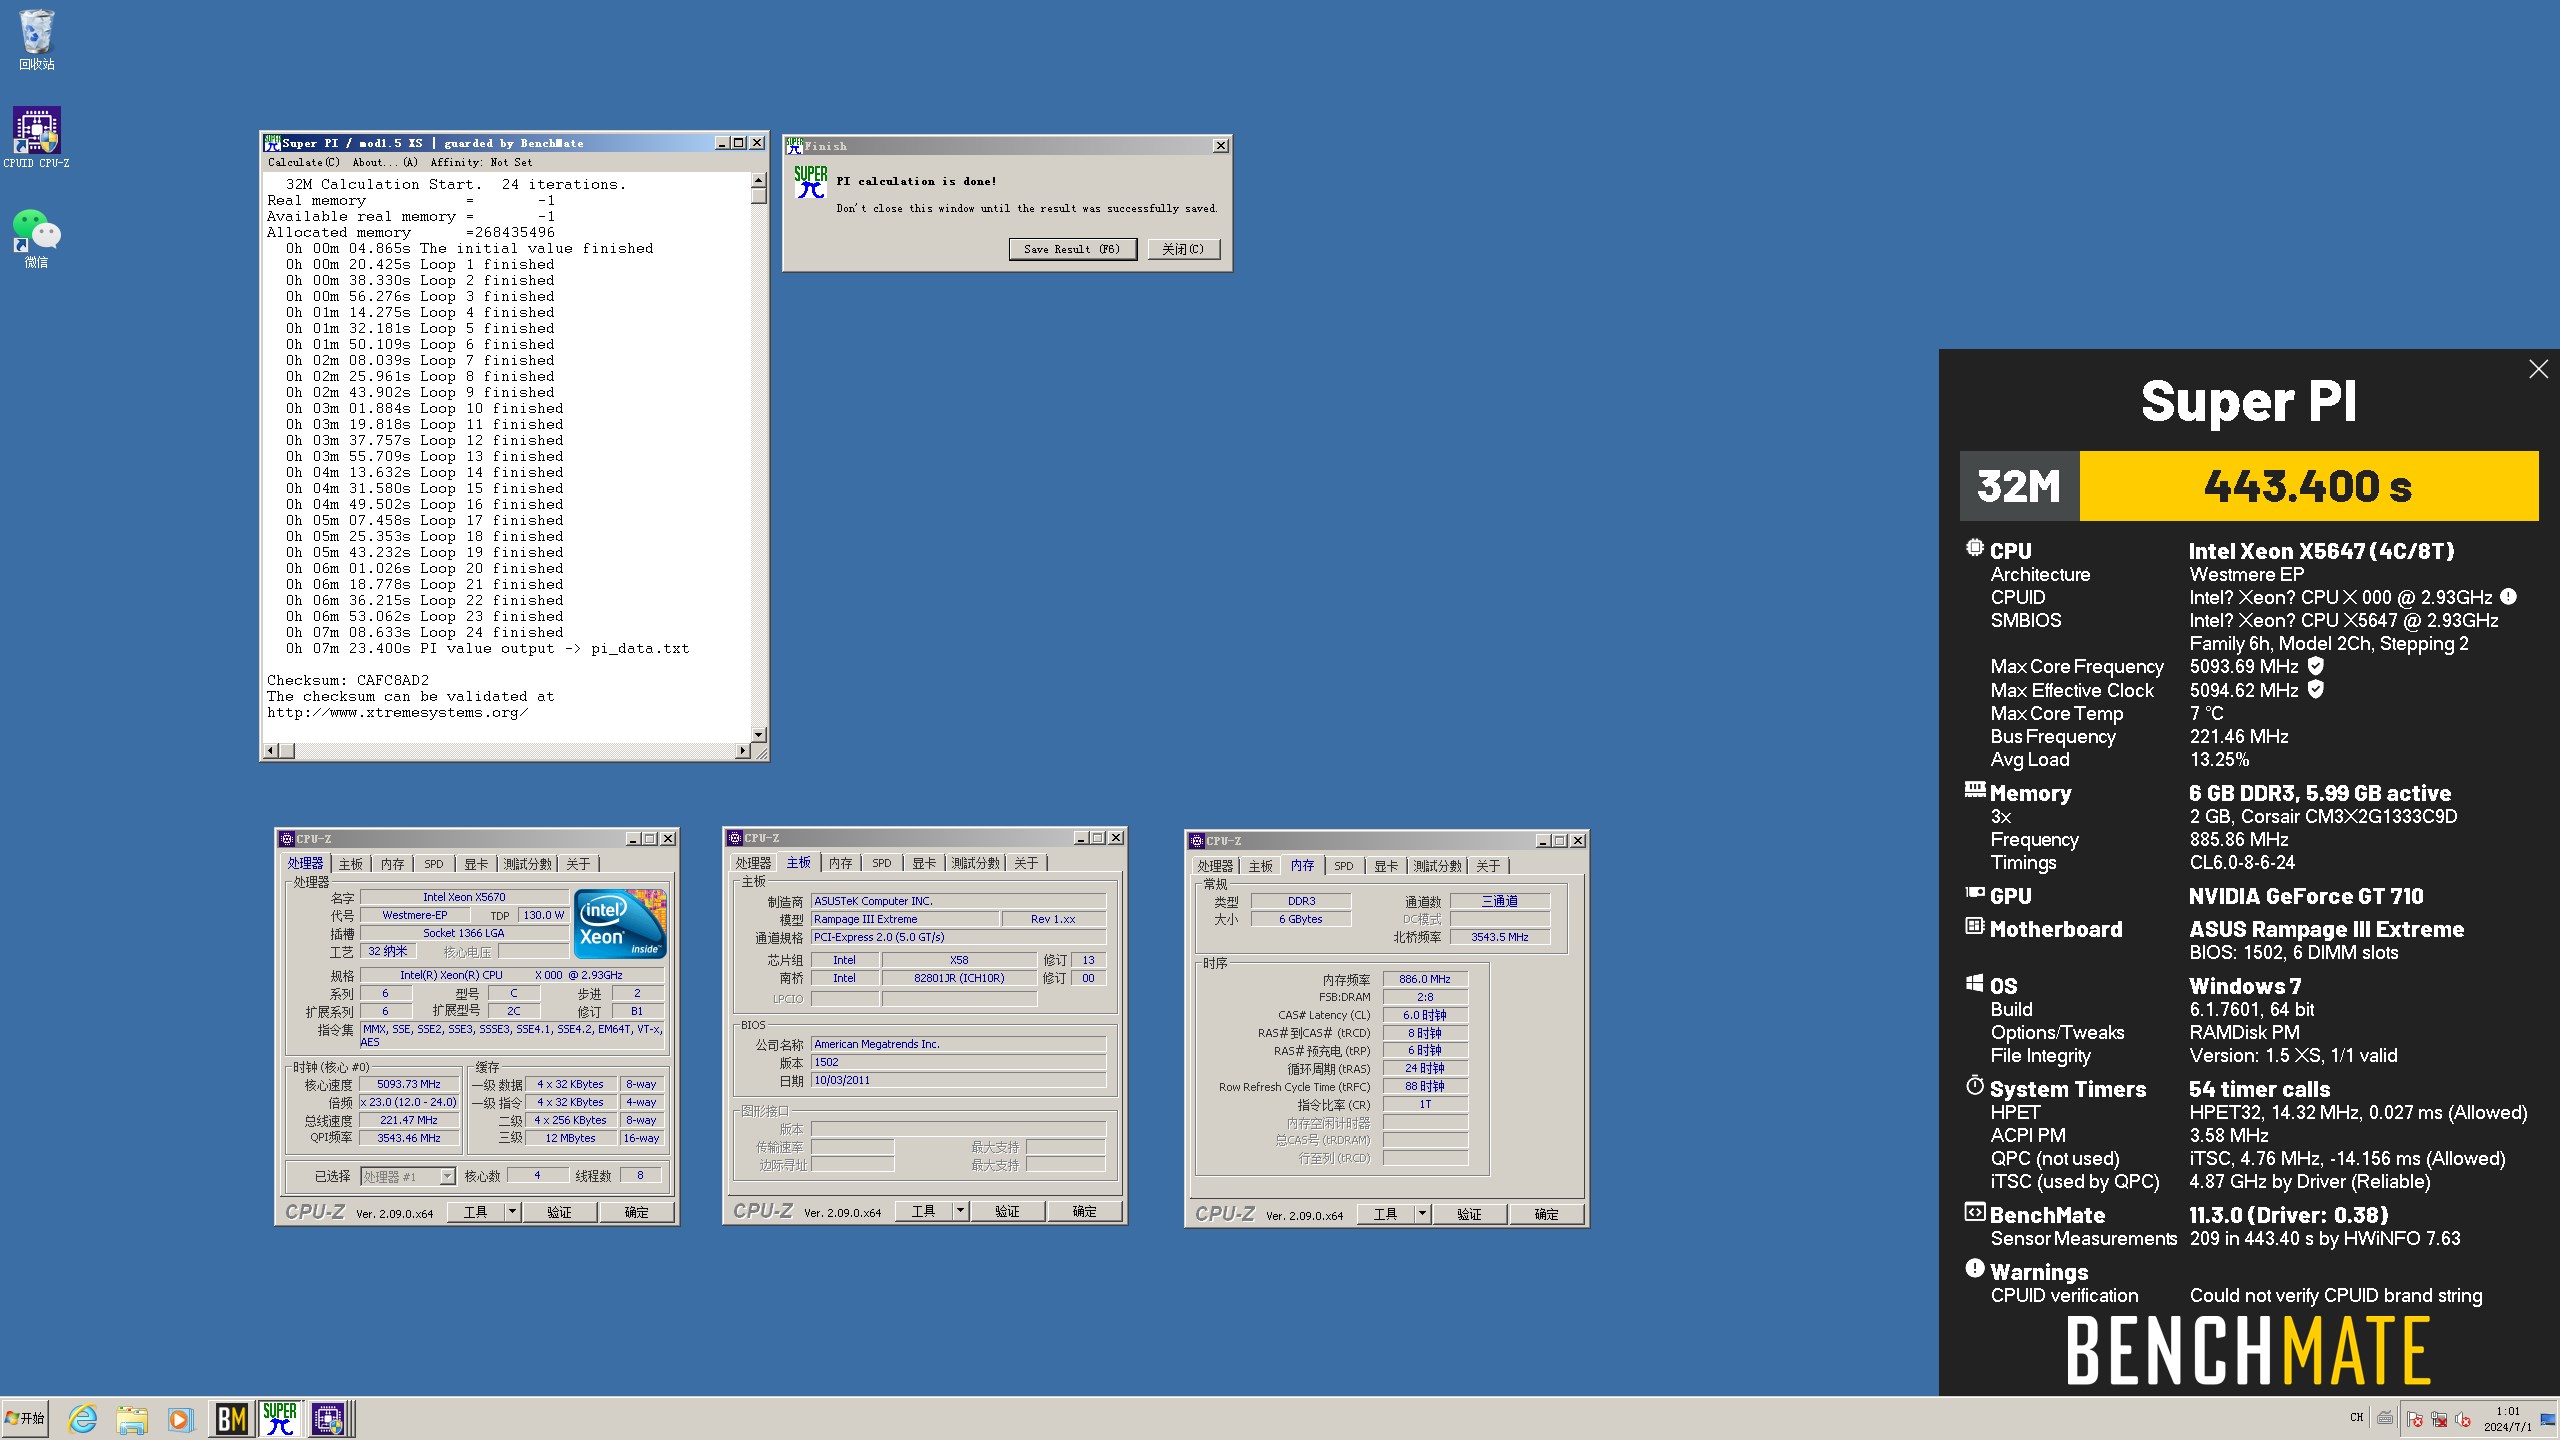Open the WeChat (微信) desktop shortcut
This screenshot has height=1440, width=2560.
(x=37, y=238)
